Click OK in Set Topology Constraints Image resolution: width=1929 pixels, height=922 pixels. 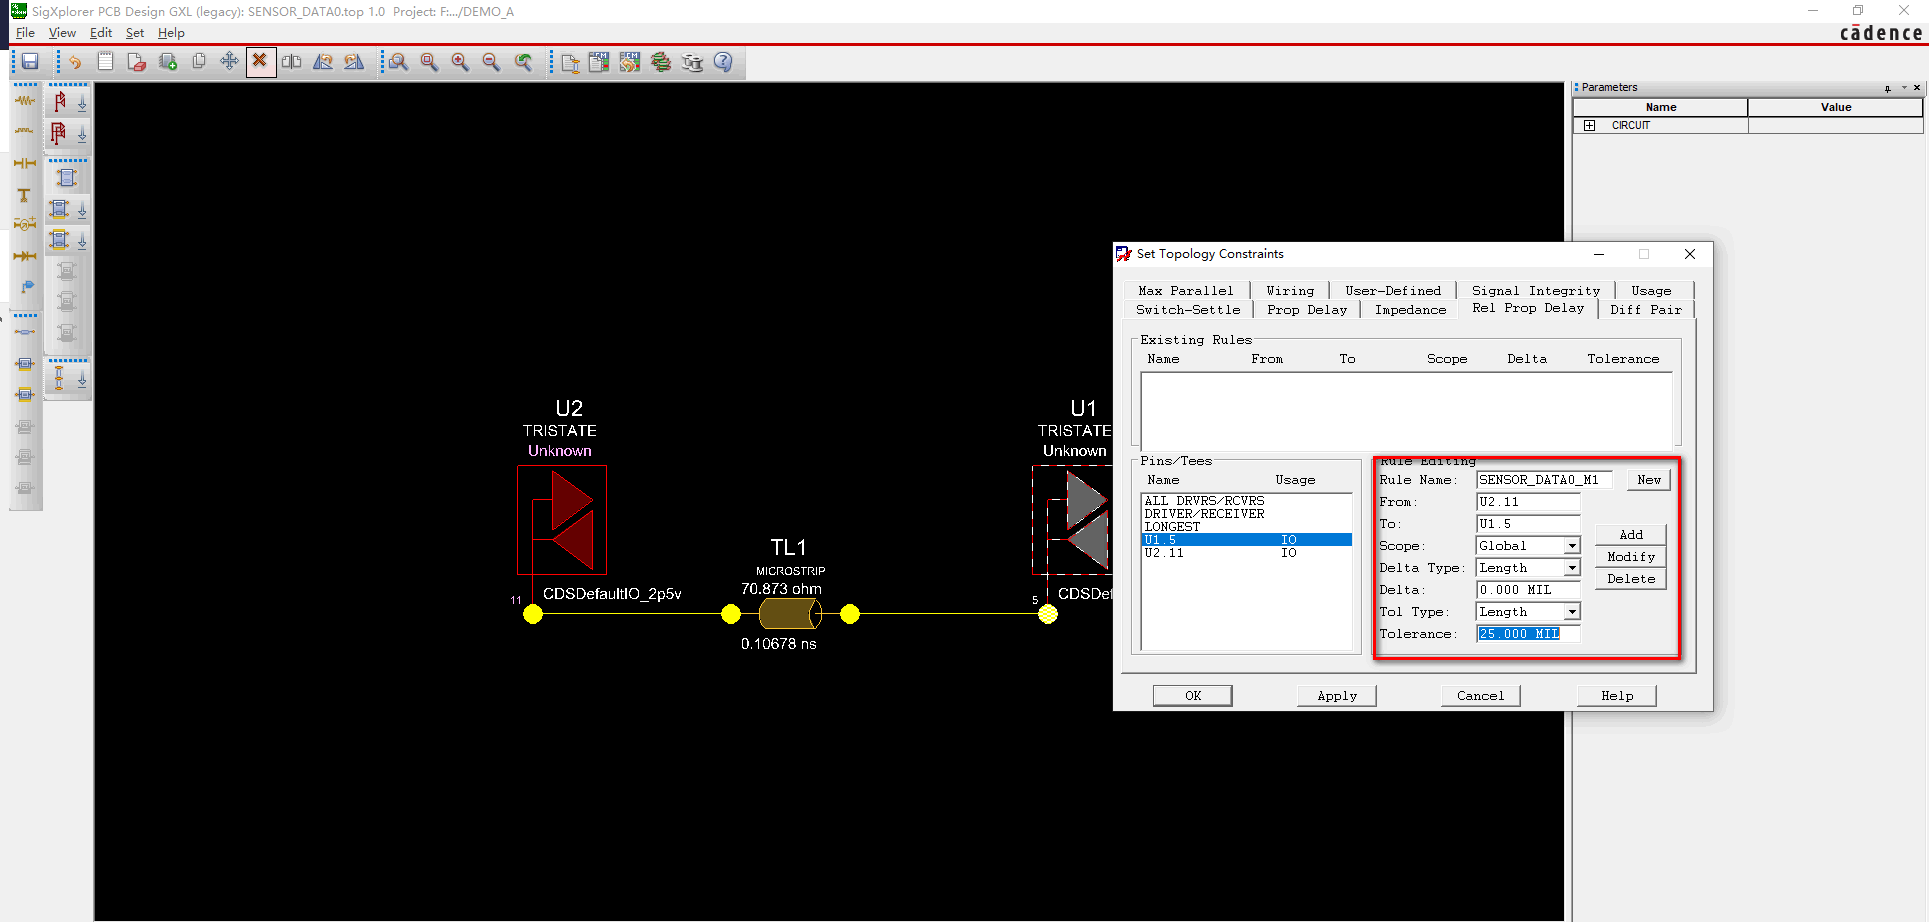tap(1193, 696)
